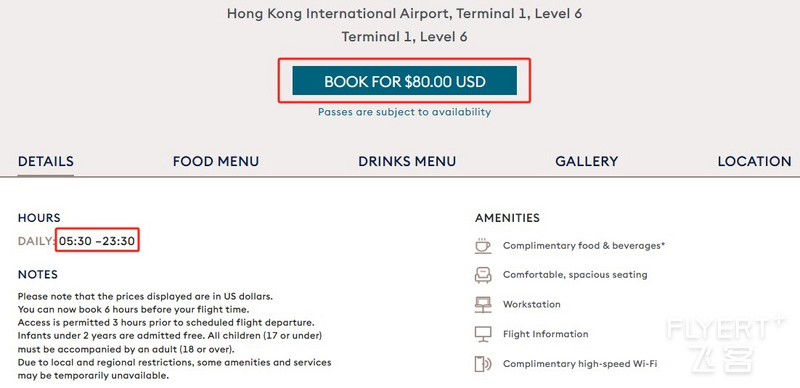Click the coffee cup amenity icon
This screenshot has width=800, height=388.
482,245
